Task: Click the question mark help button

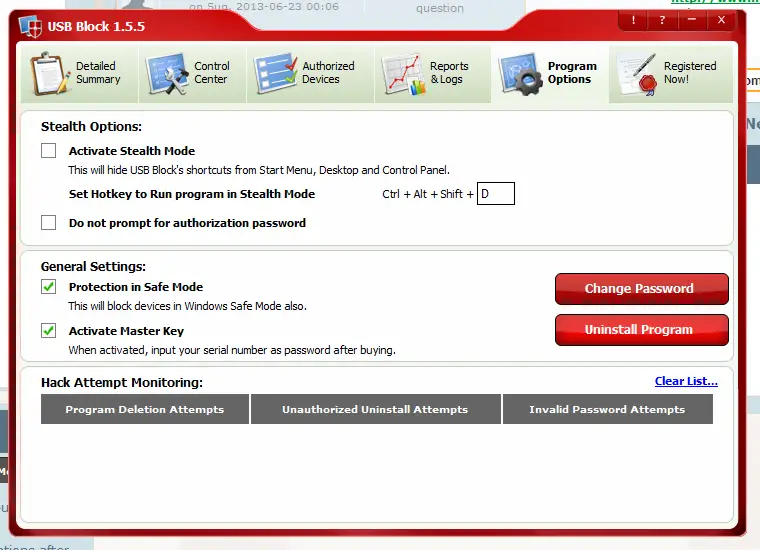Action: [662, 20]
